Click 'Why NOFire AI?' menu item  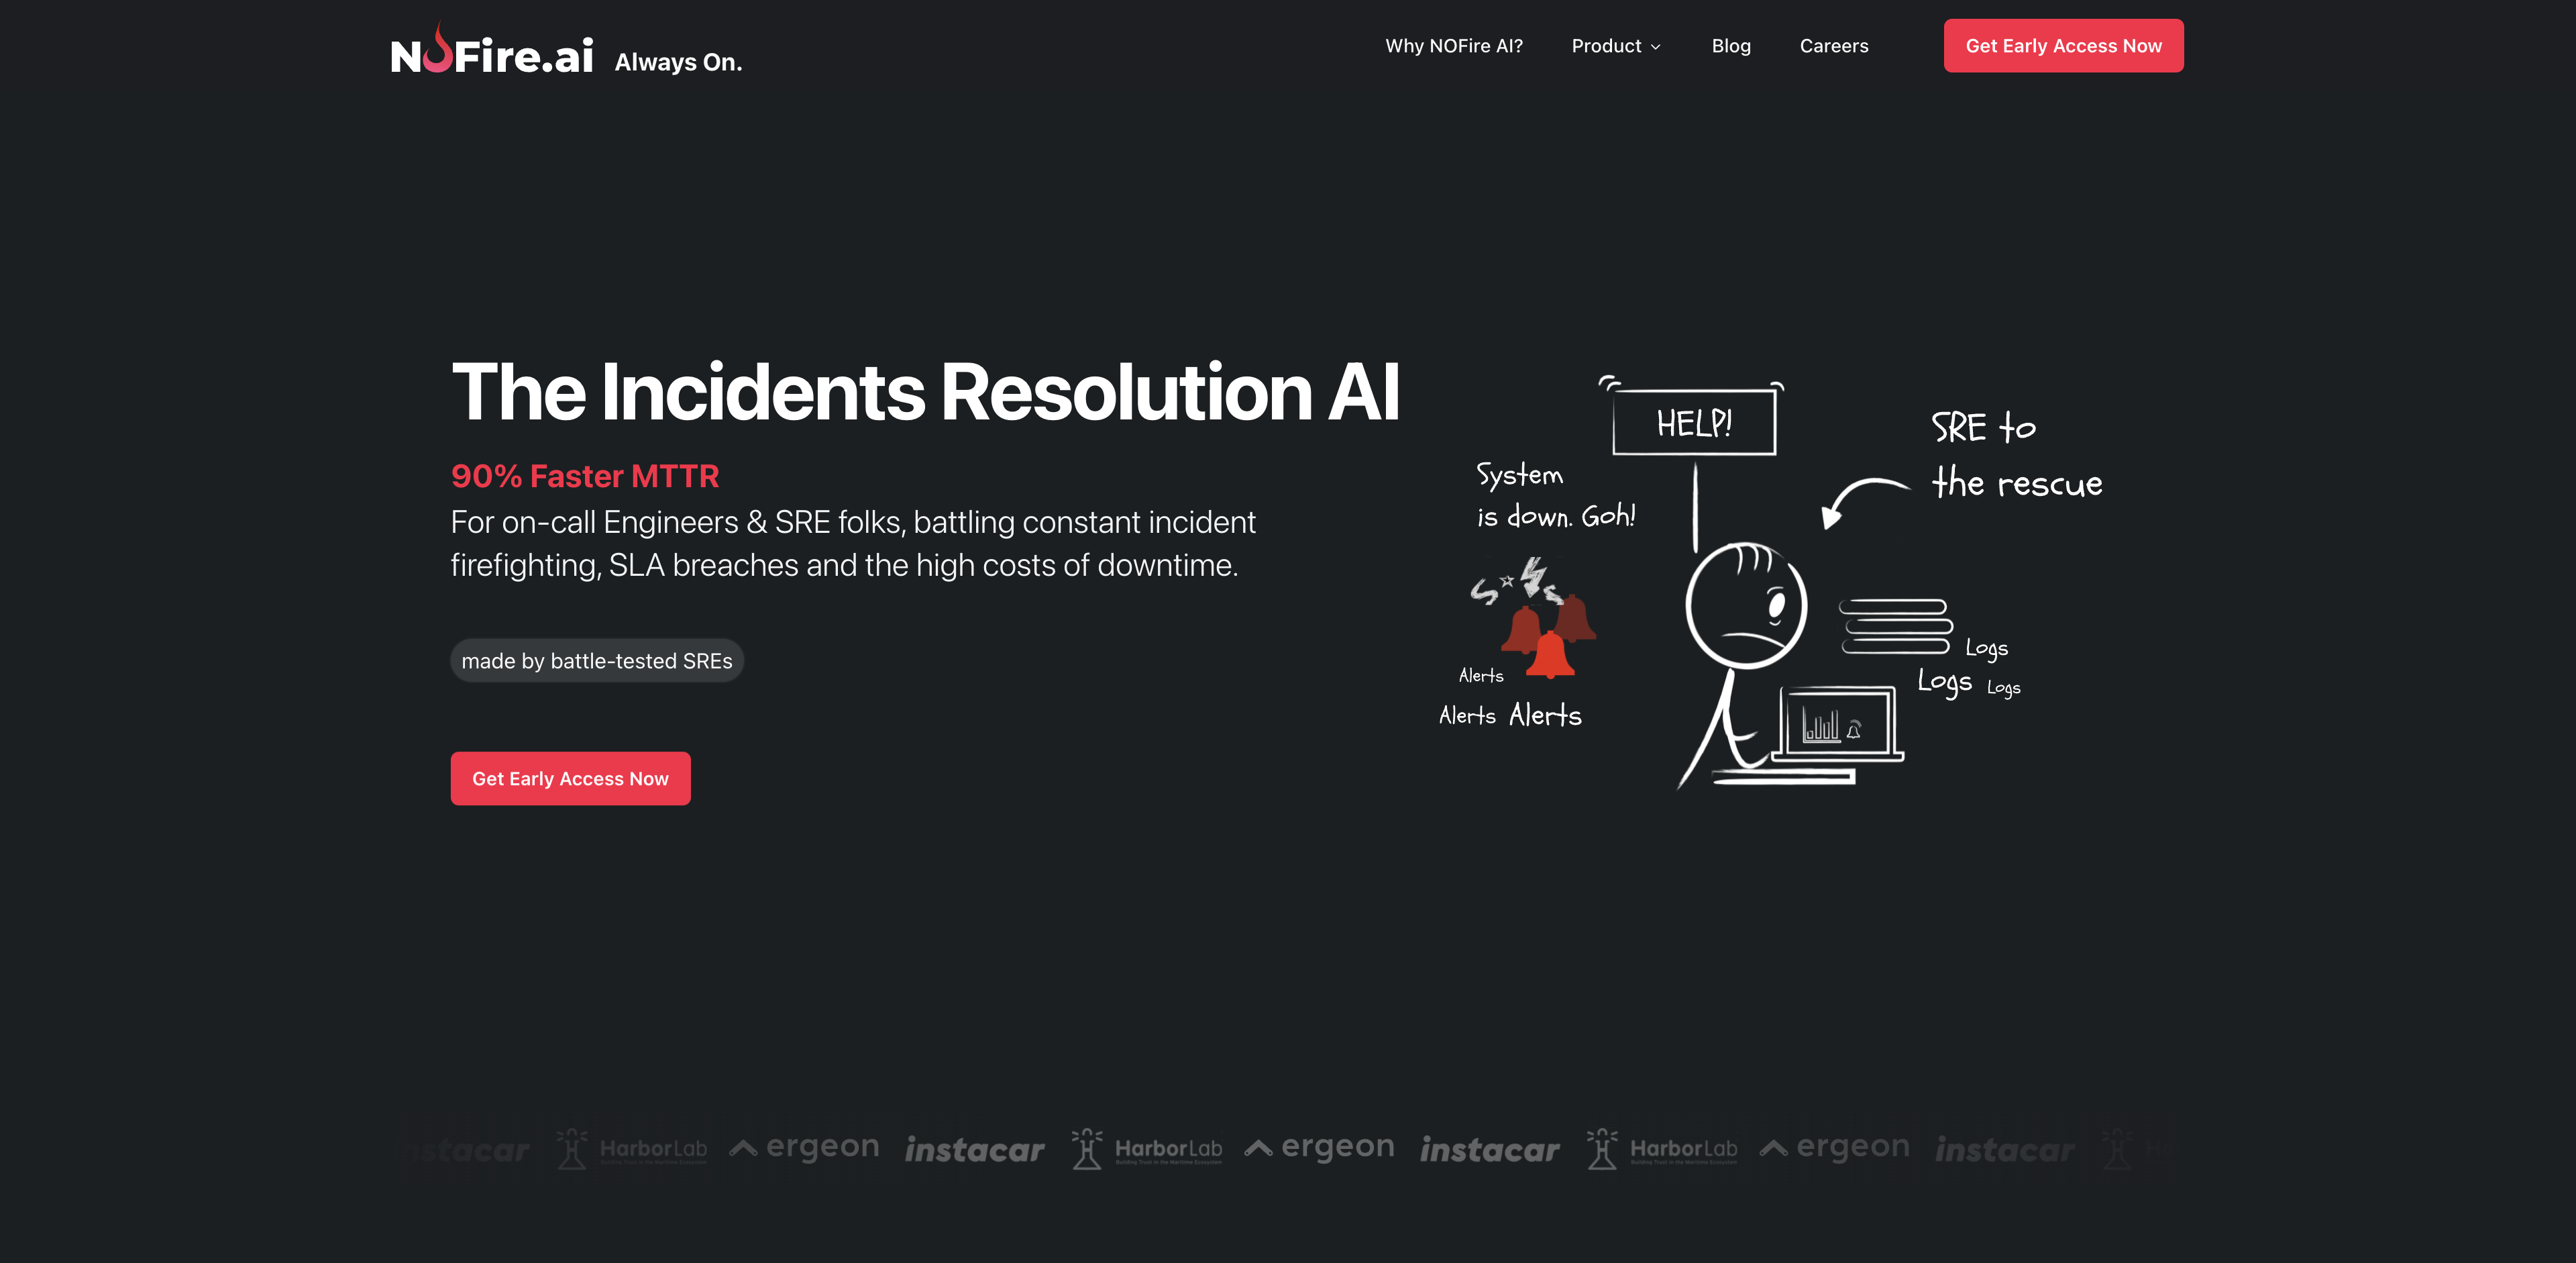click(x=1452, y=44)
